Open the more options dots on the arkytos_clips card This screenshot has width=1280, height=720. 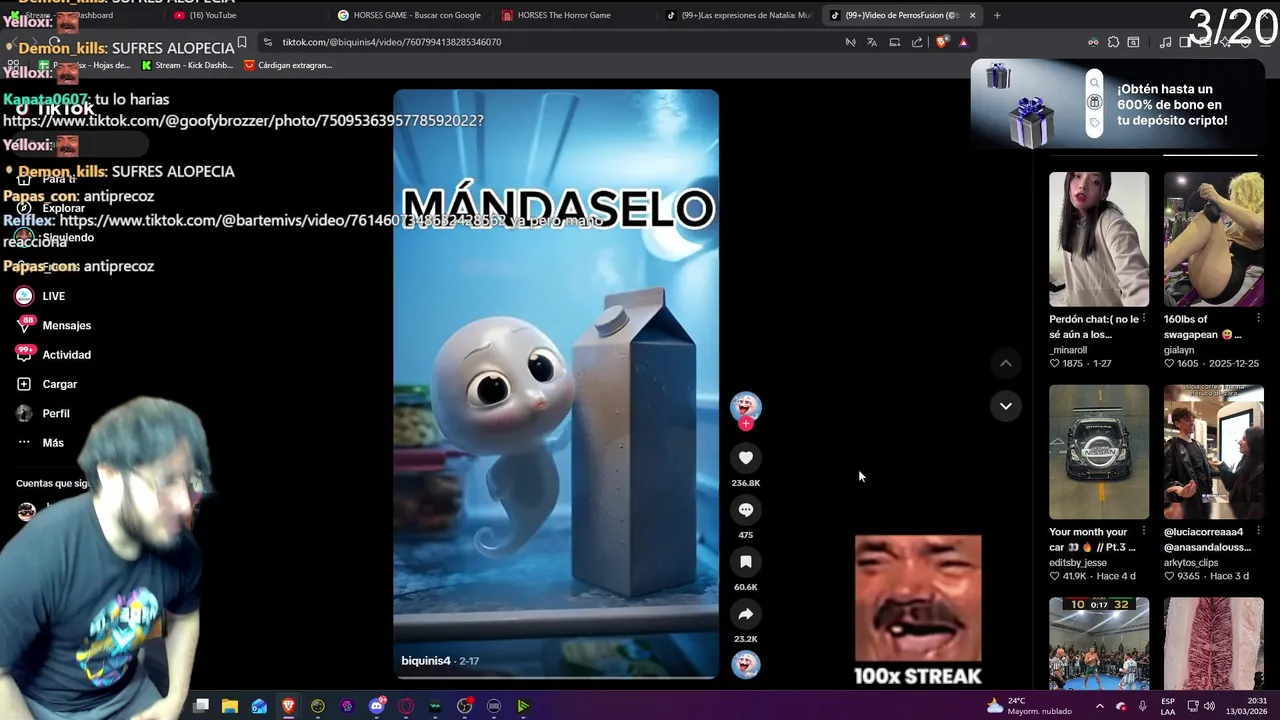click(x=1258, y=531)
